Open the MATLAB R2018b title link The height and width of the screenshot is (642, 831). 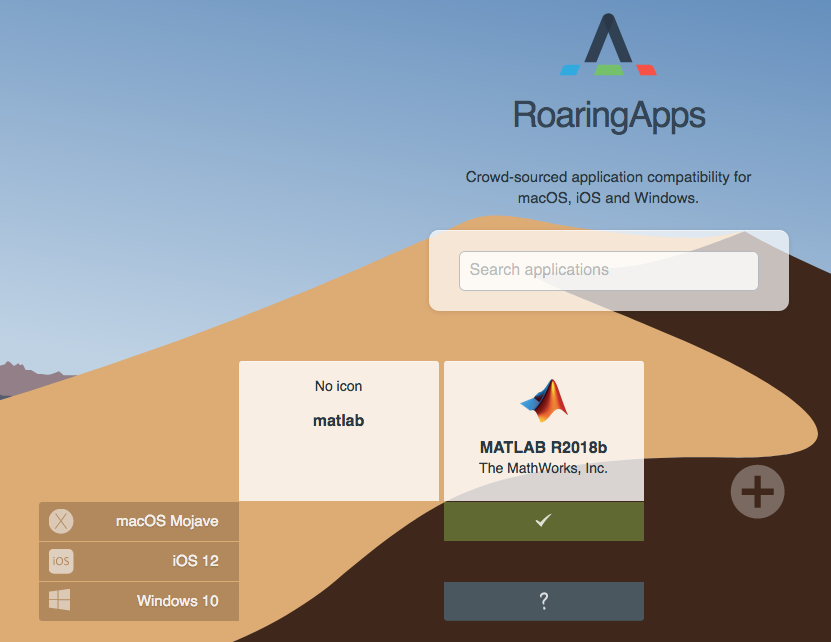(543, 447)
